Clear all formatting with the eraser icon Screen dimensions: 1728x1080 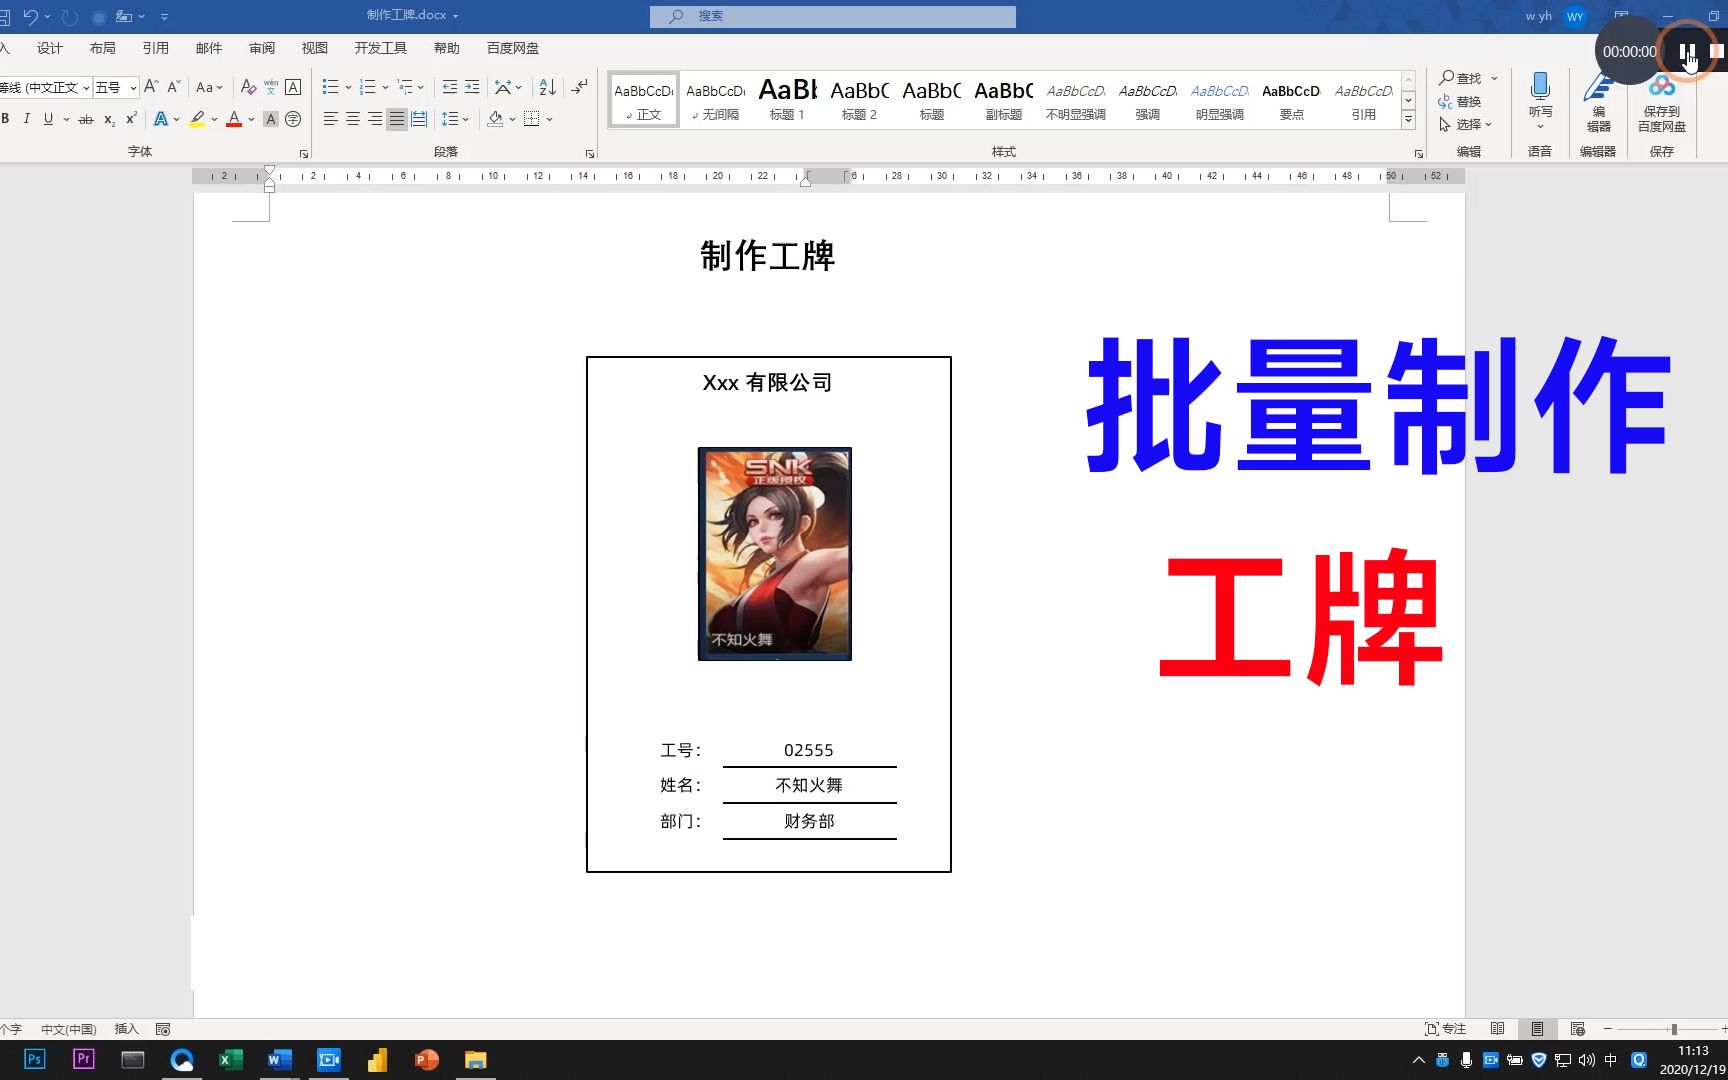[x=249, y=87]
